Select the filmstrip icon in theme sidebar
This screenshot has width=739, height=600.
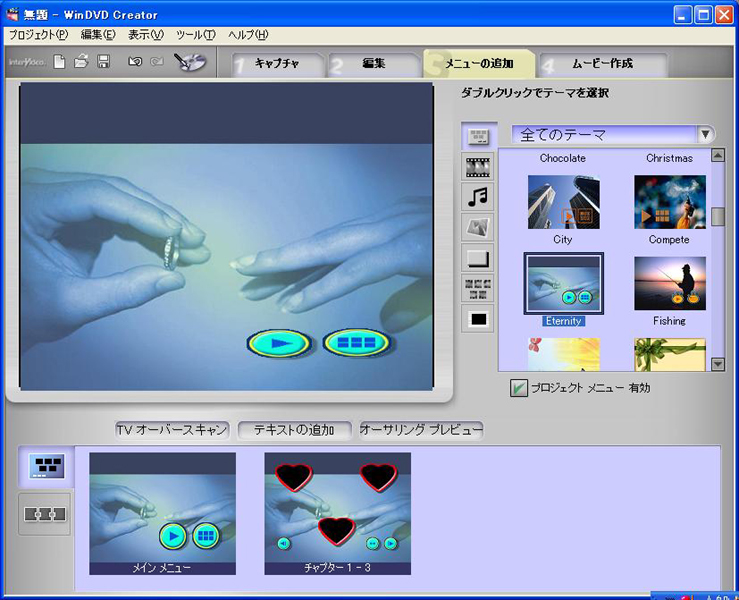478,167
